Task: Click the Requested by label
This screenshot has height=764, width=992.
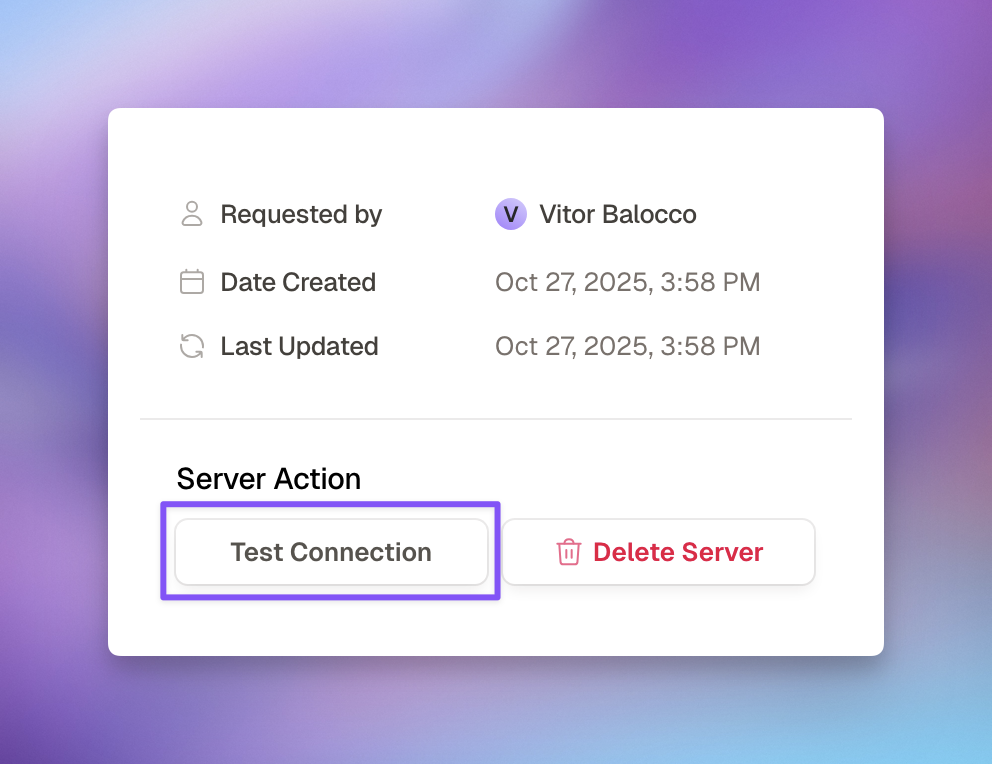Action: [x=300, y=214]
